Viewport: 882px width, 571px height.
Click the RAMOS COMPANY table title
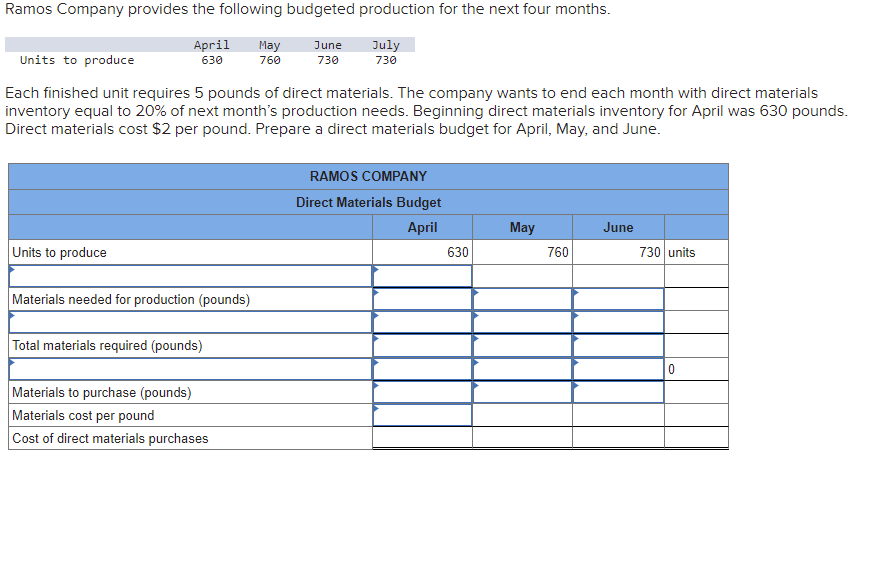tap(368, 177)
